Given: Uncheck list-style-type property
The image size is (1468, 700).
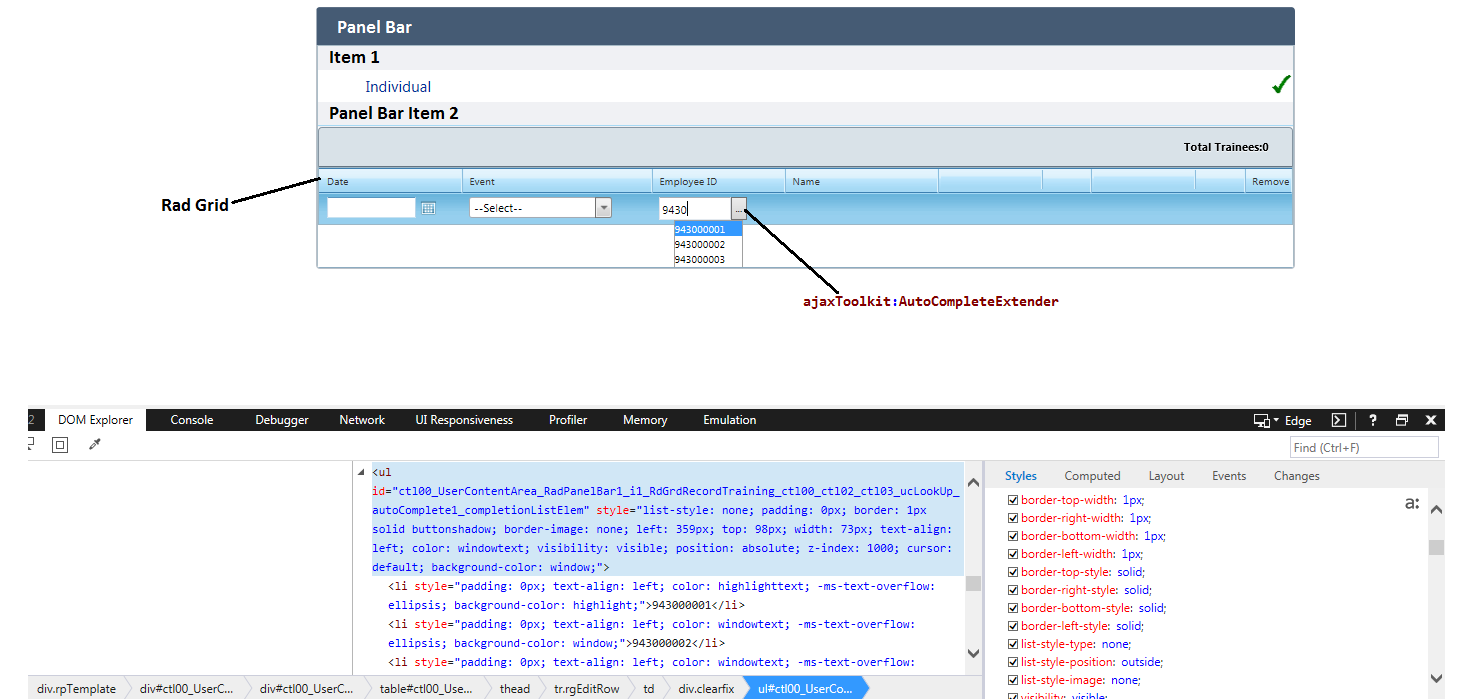Looking at the screenshot, I should (x=1013, y=644).
